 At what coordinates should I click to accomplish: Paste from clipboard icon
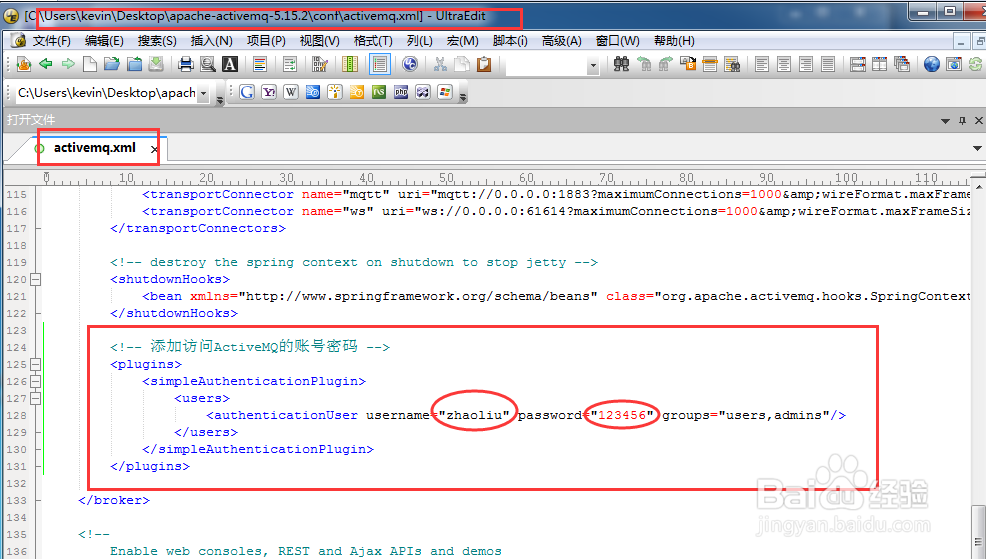click(x=484, y=64)
